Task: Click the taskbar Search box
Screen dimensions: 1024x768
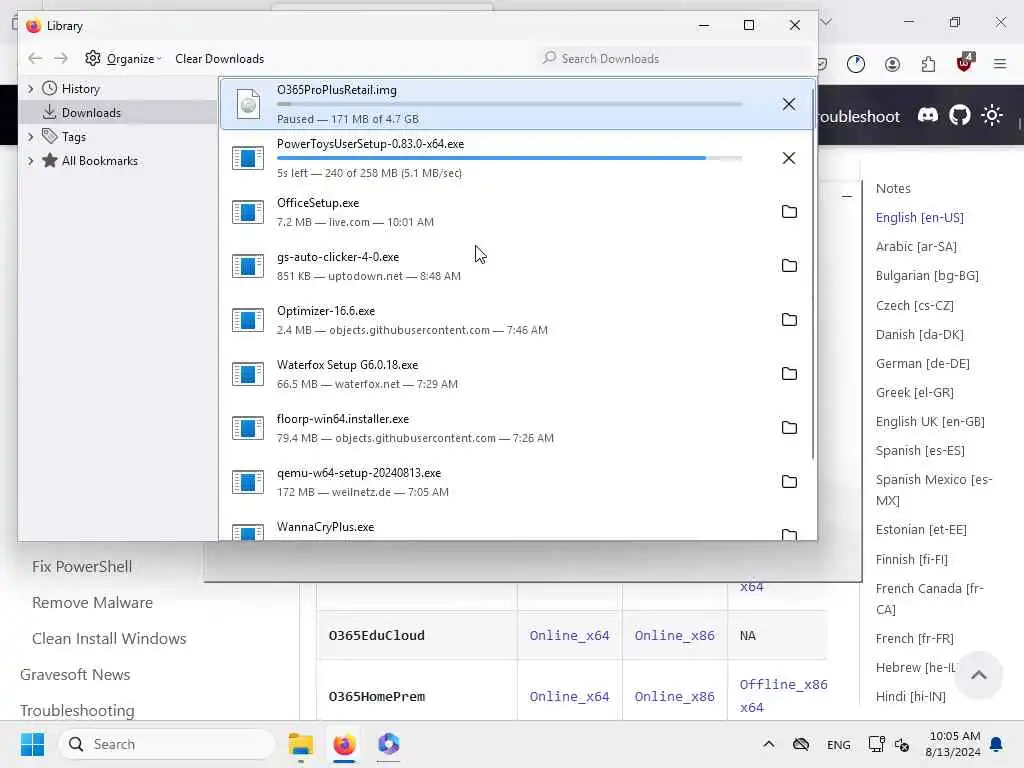Action: pos(167,744)
